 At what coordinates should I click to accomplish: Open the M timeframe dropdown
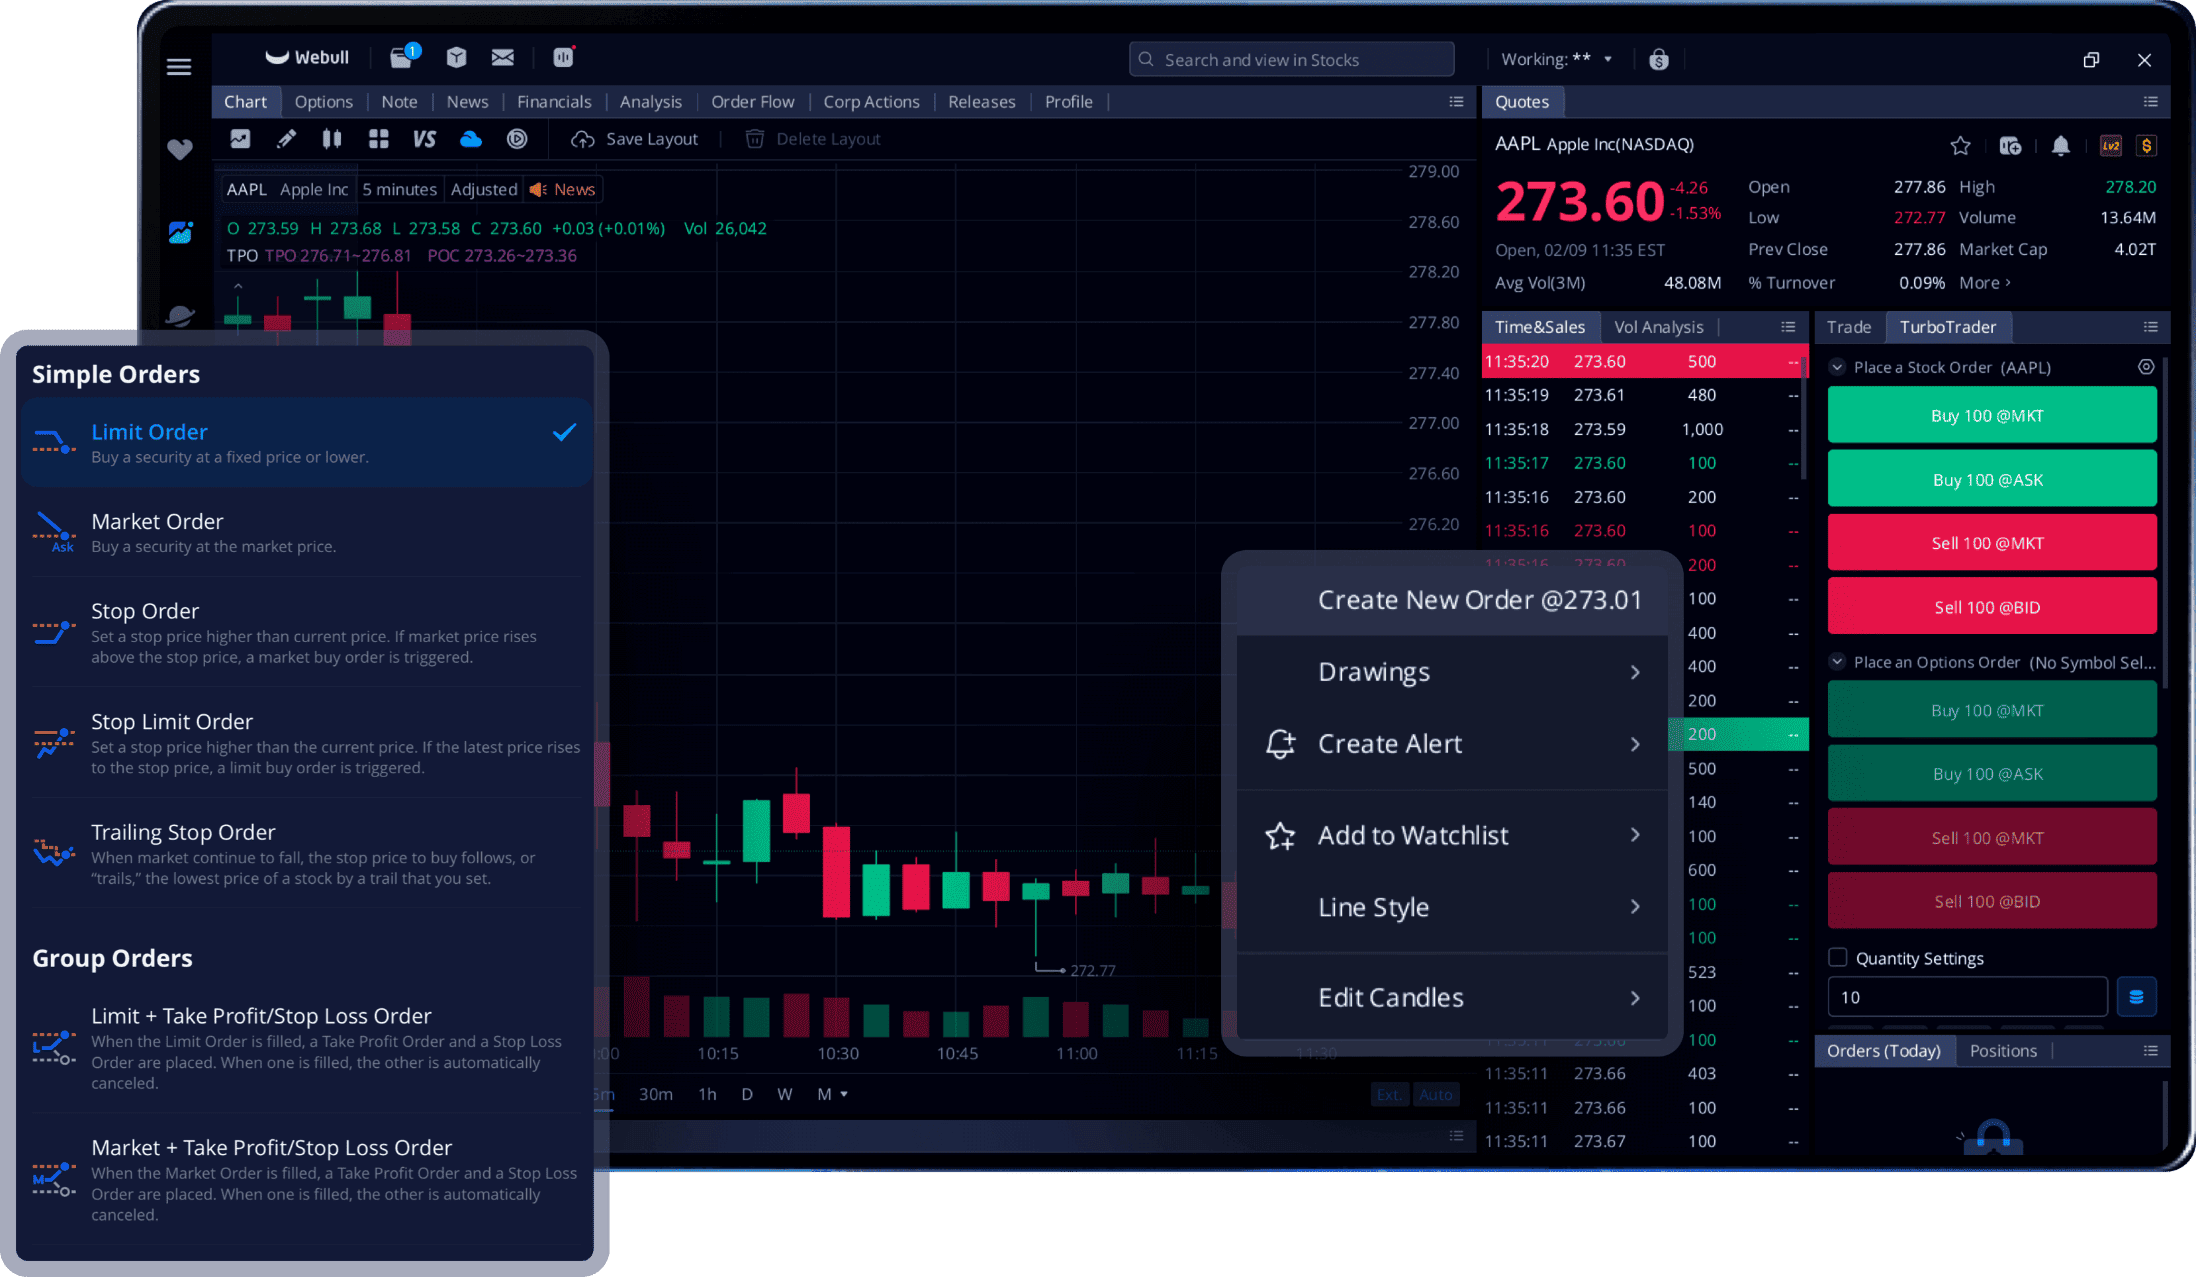[832, 1094]
